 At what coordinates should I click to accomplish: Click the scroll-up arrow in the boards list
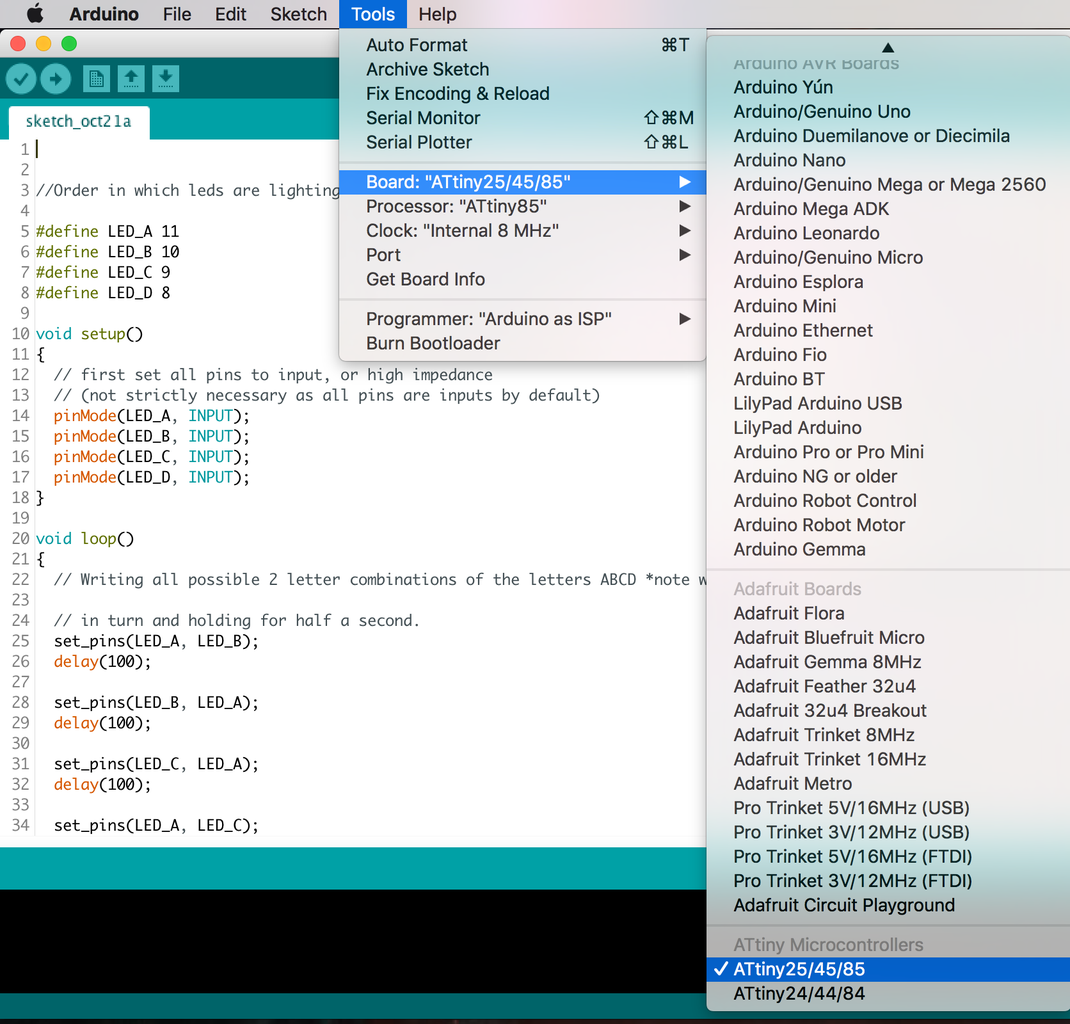888,46
